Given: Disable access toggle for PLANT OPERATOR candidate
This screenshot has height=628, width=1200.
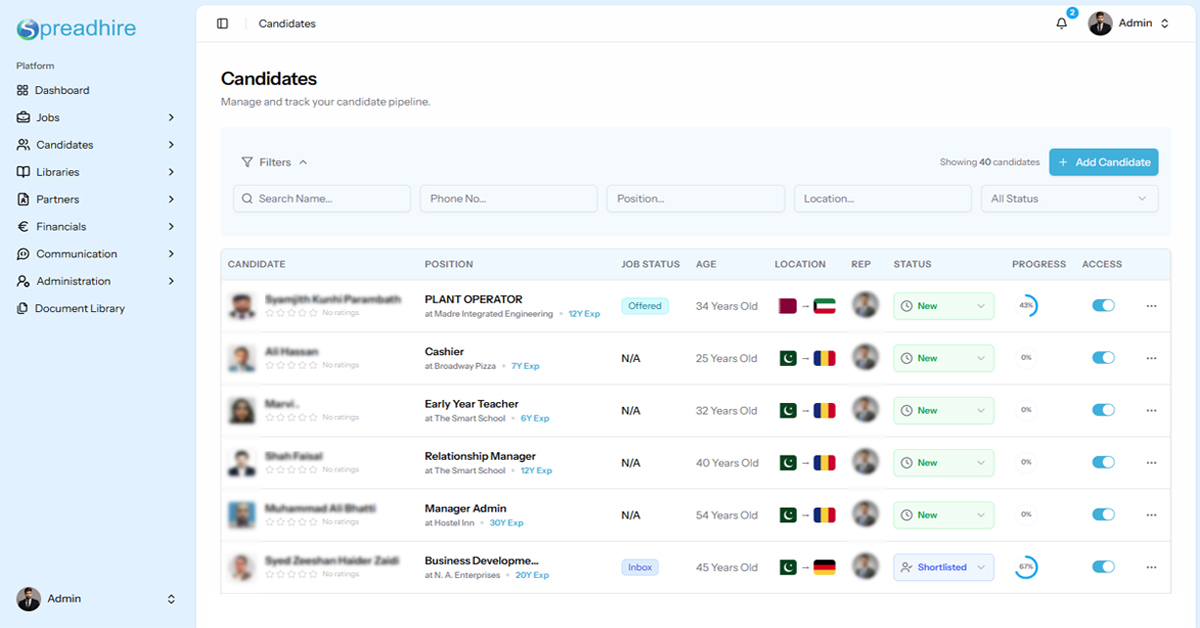Looking at the screenshot, I should tap(1103, 306).
